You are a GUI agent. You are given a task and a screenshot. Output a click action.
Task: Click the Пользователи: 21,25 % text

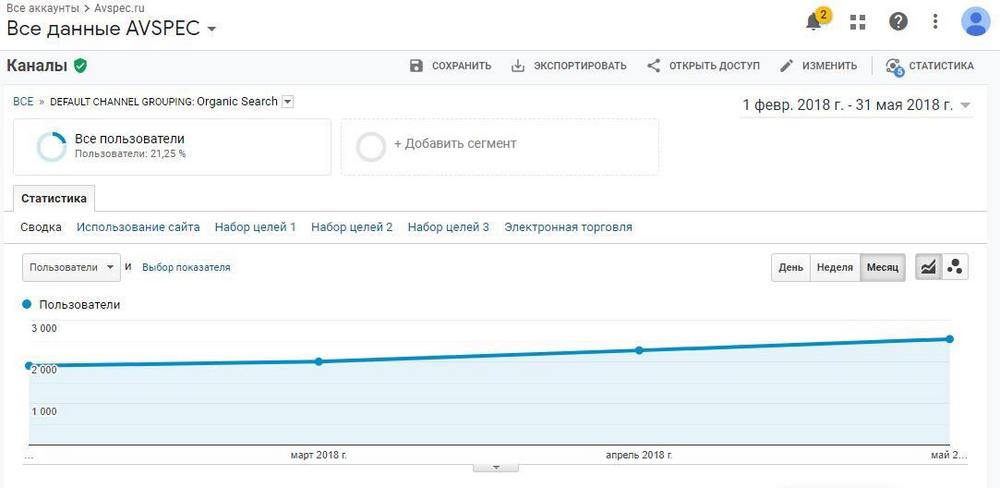130,154
